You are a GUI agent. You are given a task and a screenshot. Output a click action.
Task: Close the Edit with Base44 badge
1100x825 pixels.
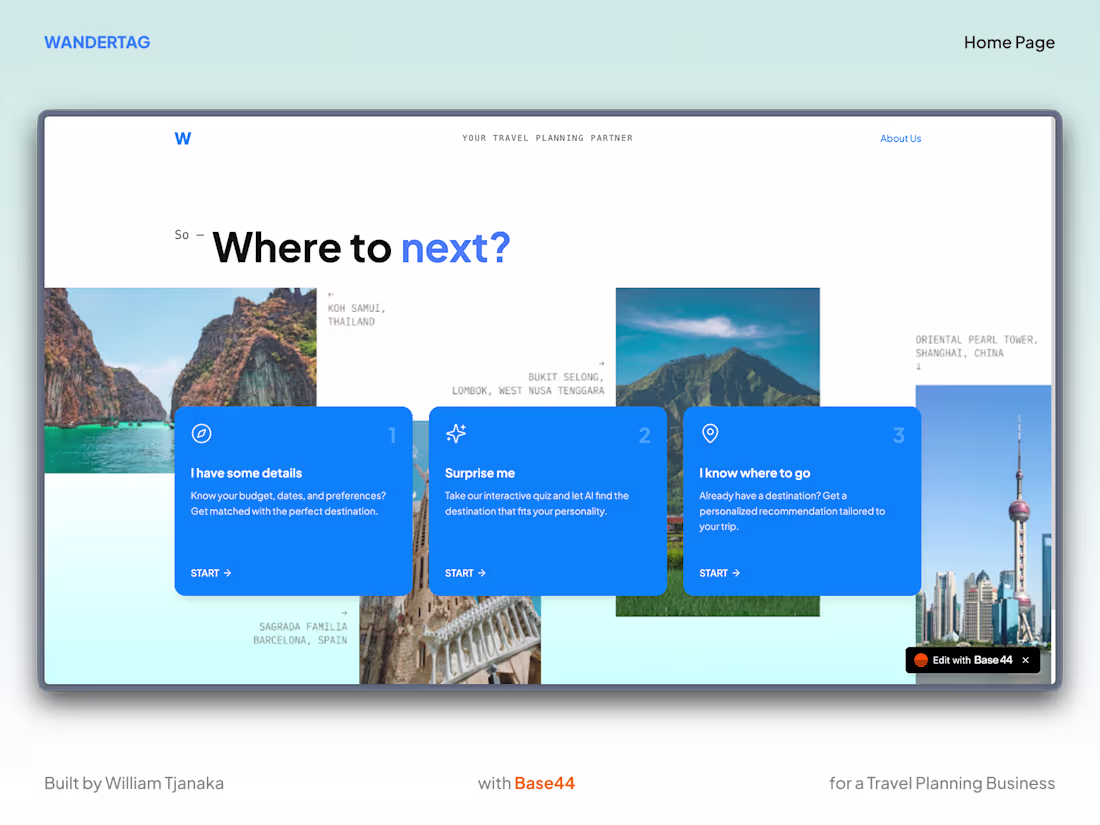1026,660
